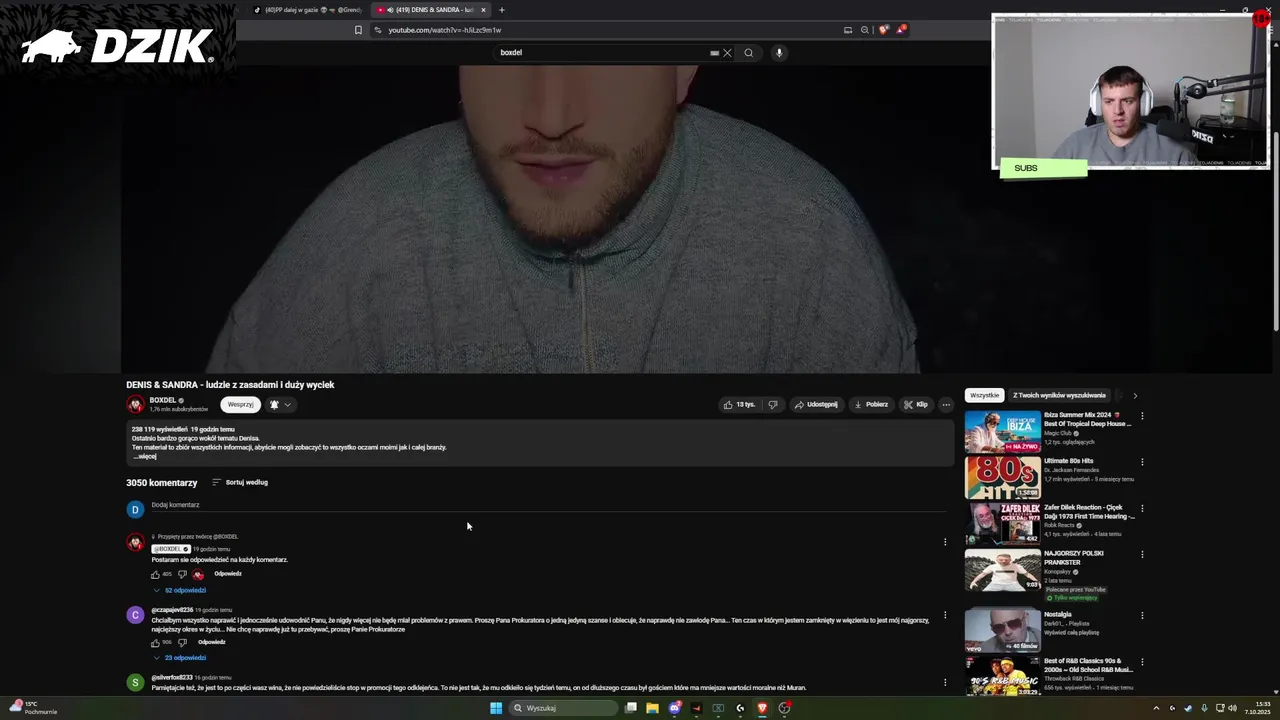1280x720 pixels.
Task: Dislike the @czapajev8236 comment
Action: [x=182, y=642]
